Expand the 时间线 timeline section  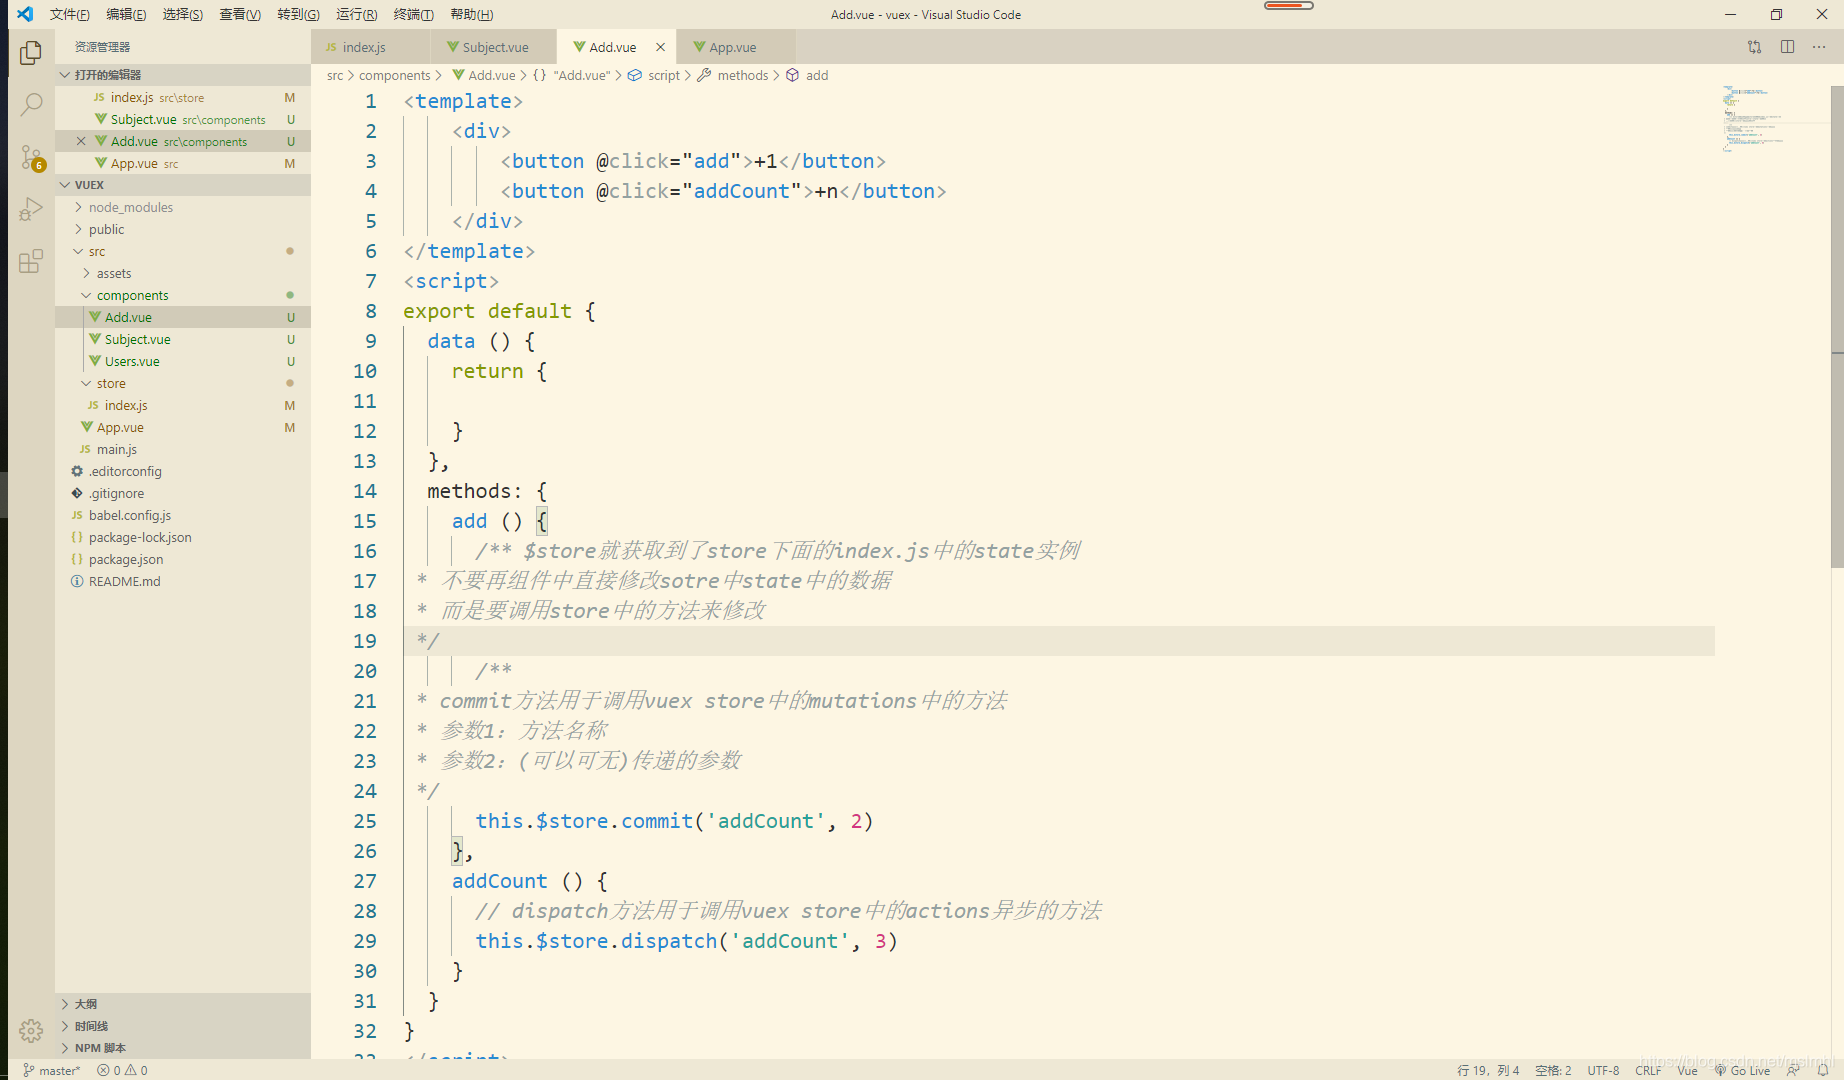[183, 1026]
